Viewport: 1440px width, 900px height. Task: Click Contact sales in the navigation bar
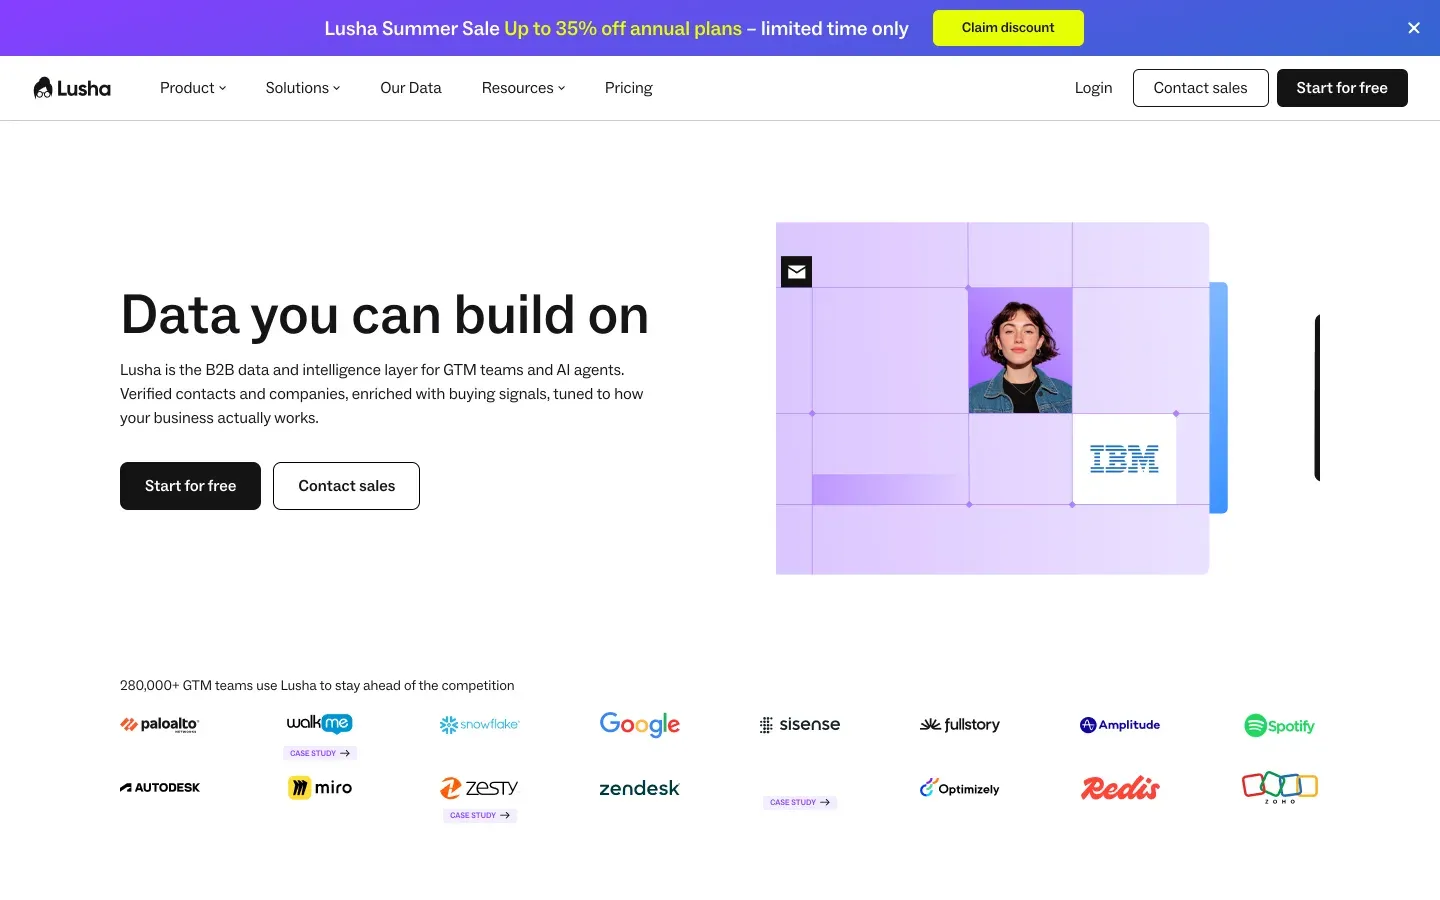point(1200,88)
